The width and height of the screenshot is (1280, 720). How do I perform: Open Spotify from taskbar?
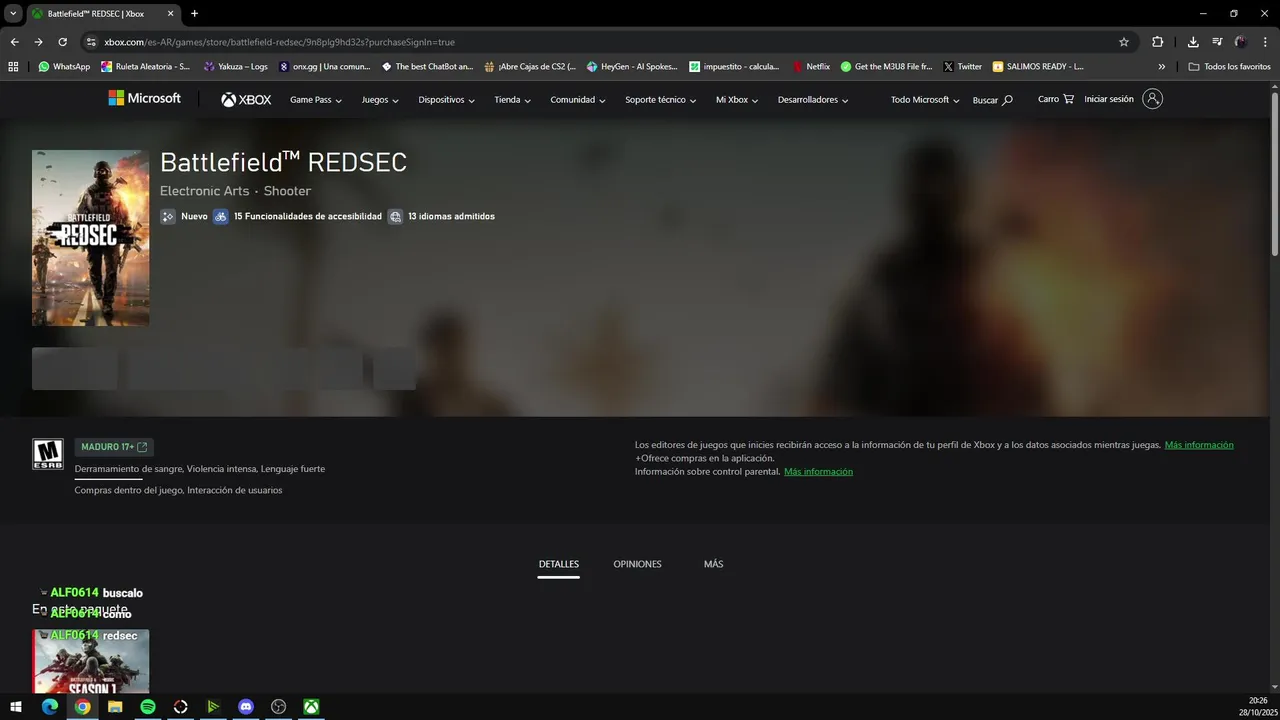(148, 707)
